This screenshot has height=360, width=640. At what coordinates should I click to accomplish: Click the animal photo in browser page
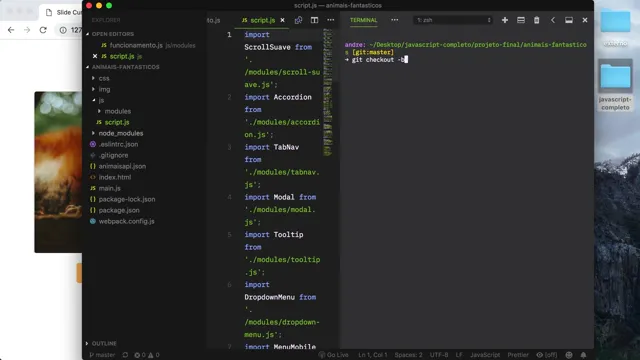[x=58, y=172]
